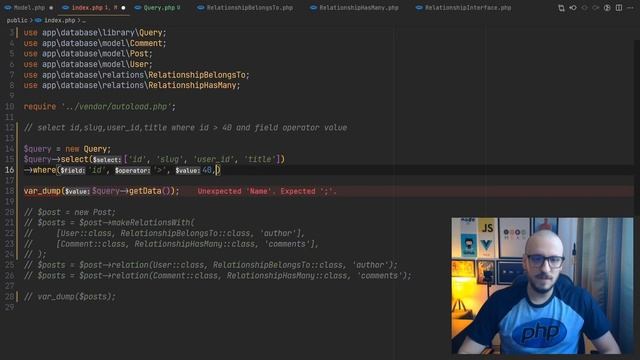Click 'var_dump' on line 18
Viewport: 640px width, 360px height.
42,191
